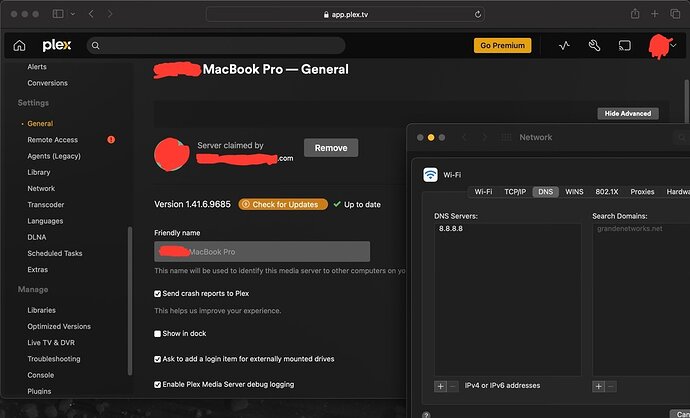
Task: Switch to 802.1X tab
Action: (607, 192)
